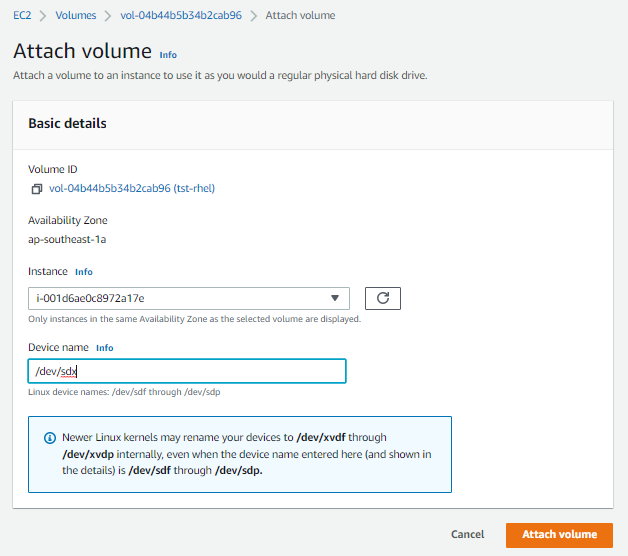Click the breadcrumb chevron after Volumes

coord(108,16)
